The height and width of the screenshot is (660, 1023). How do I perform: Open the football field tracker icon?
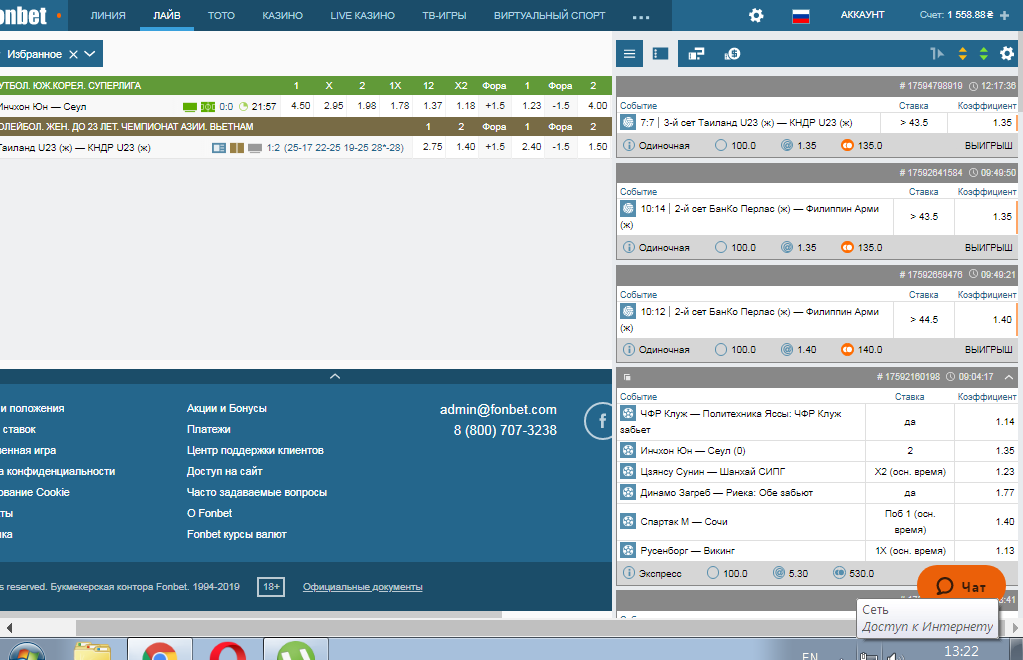(207, 106)
